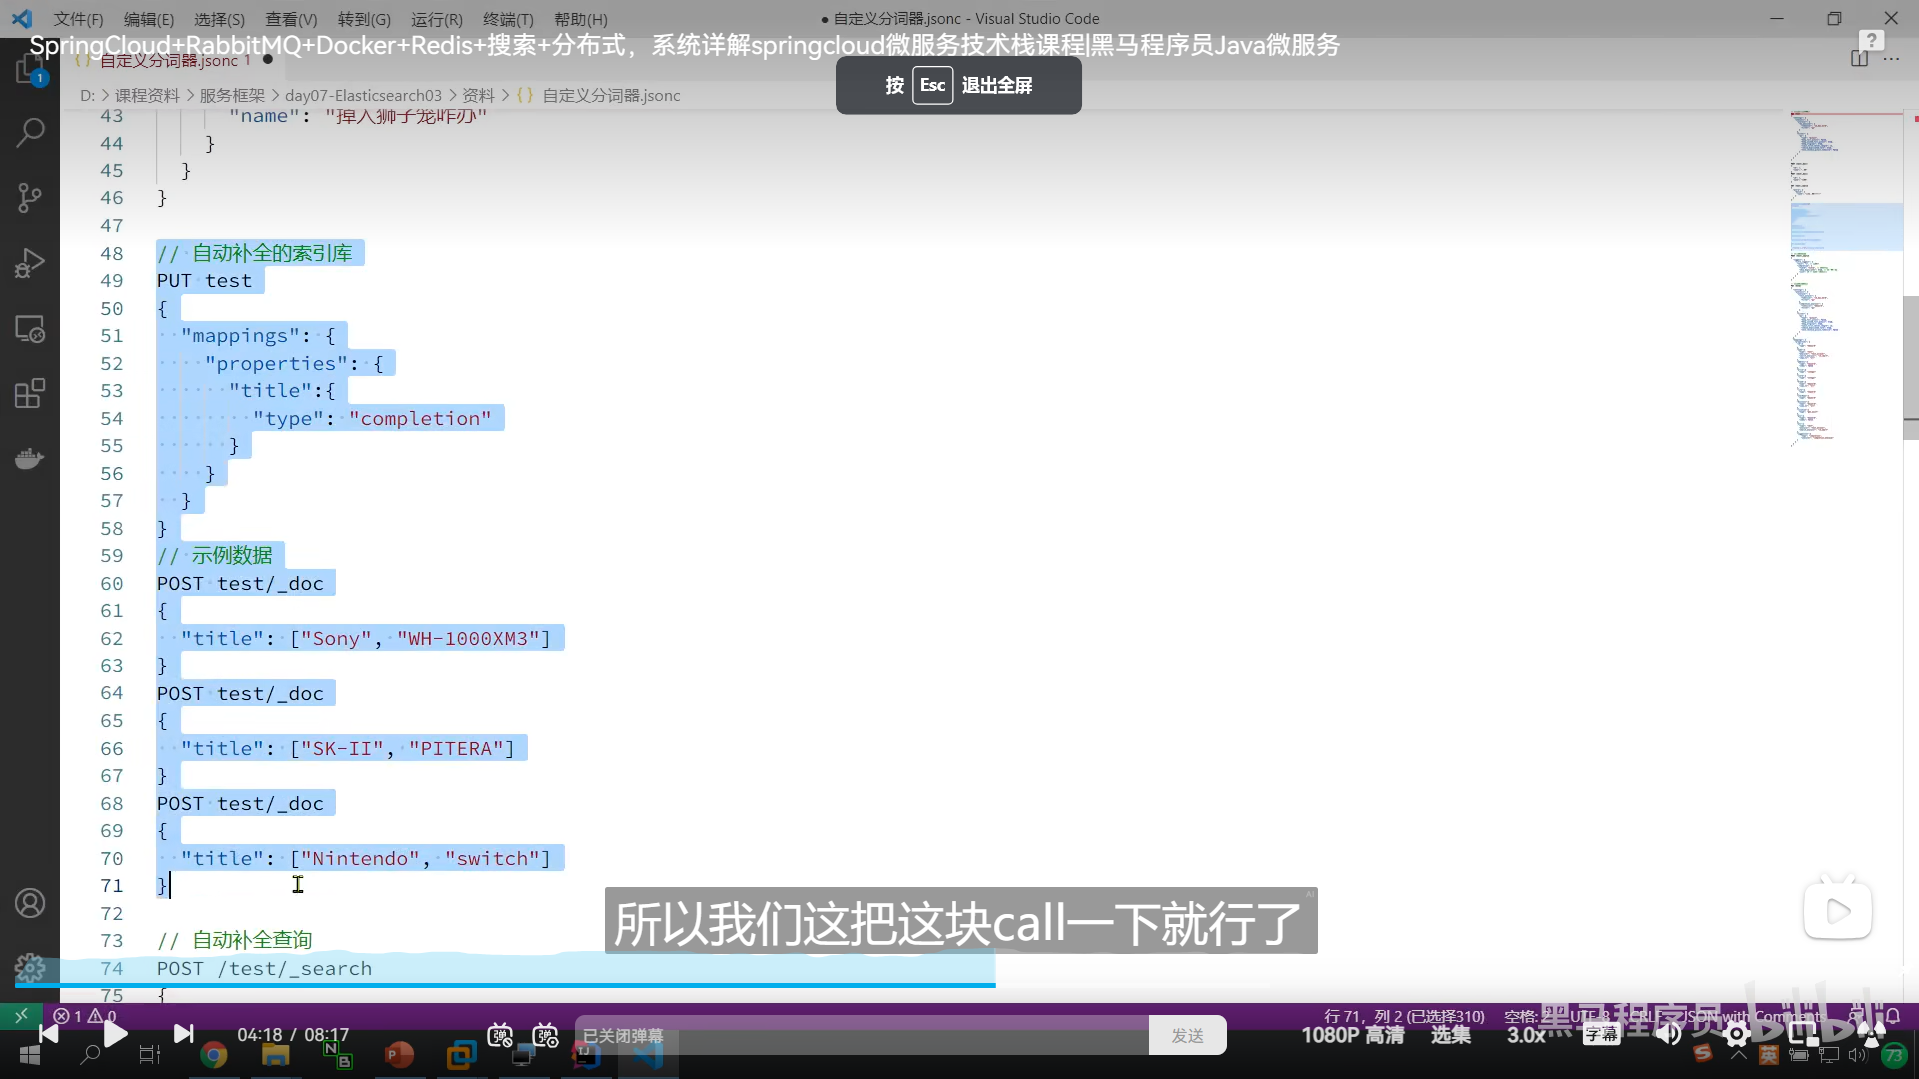1919x1079 pixels.
Task: Click the notifications bell in status bar
Action: (x=1892, y=1016)
